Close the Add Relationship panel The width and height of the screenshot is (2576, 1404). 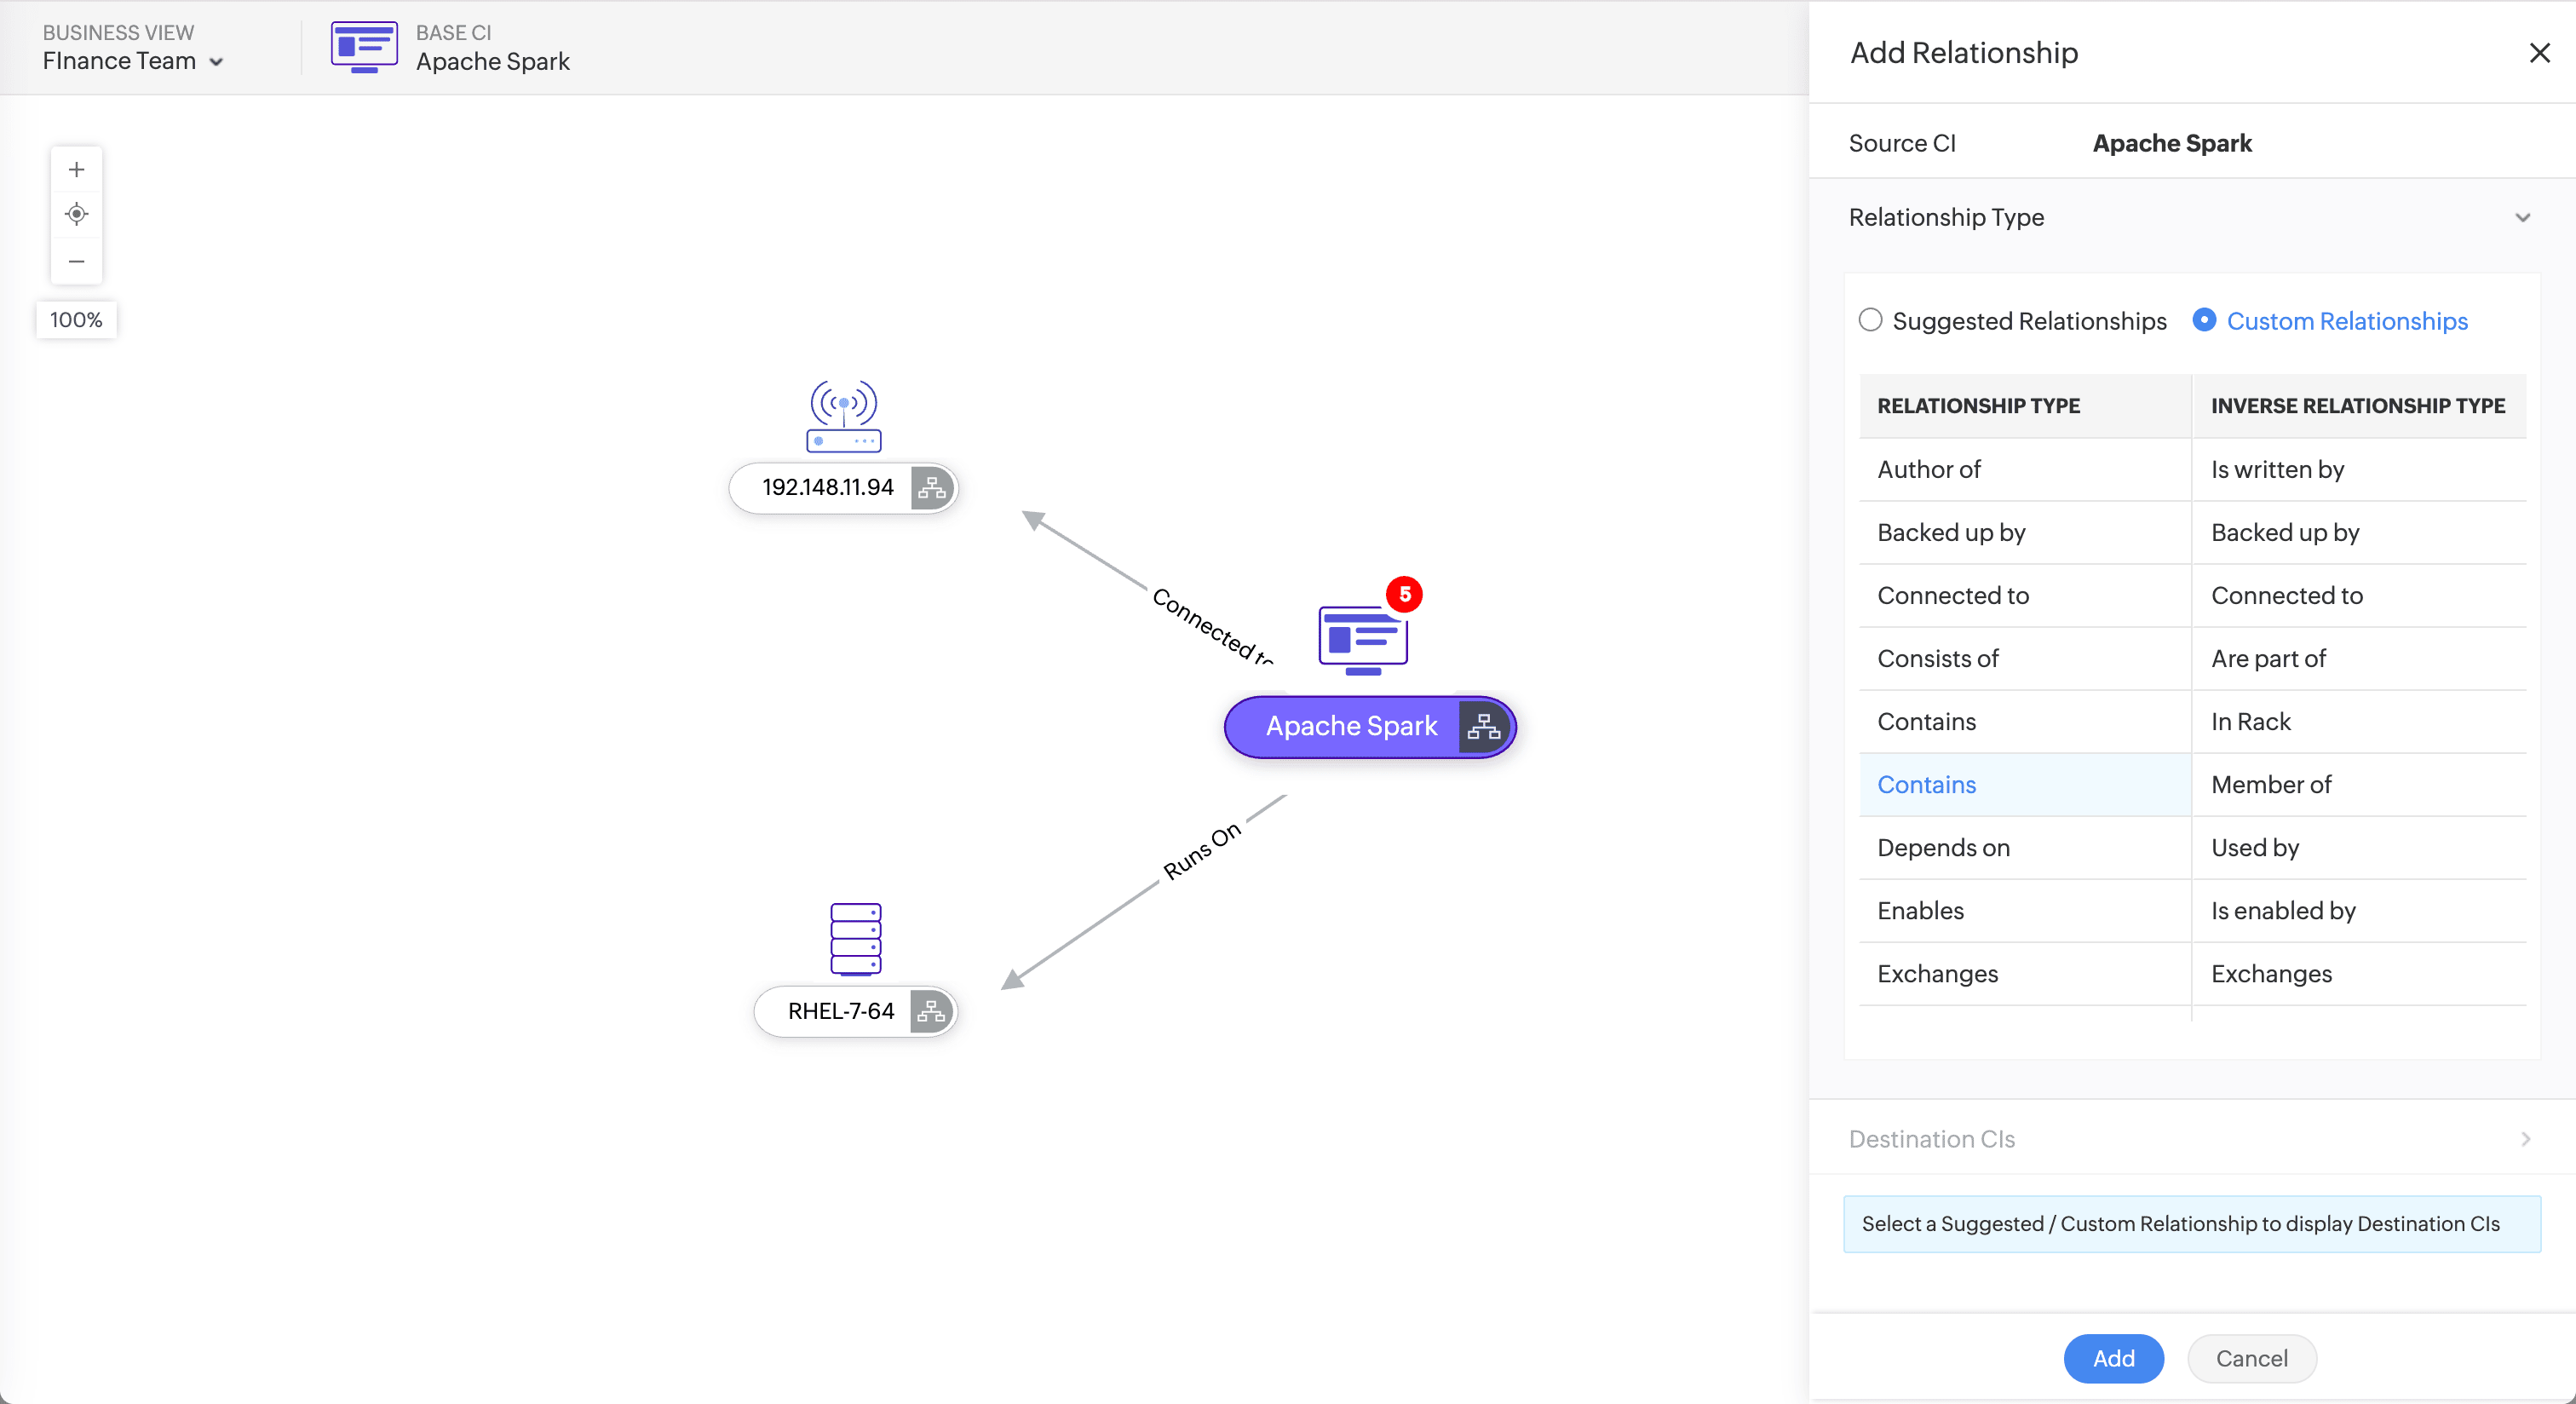(2539, 53)
